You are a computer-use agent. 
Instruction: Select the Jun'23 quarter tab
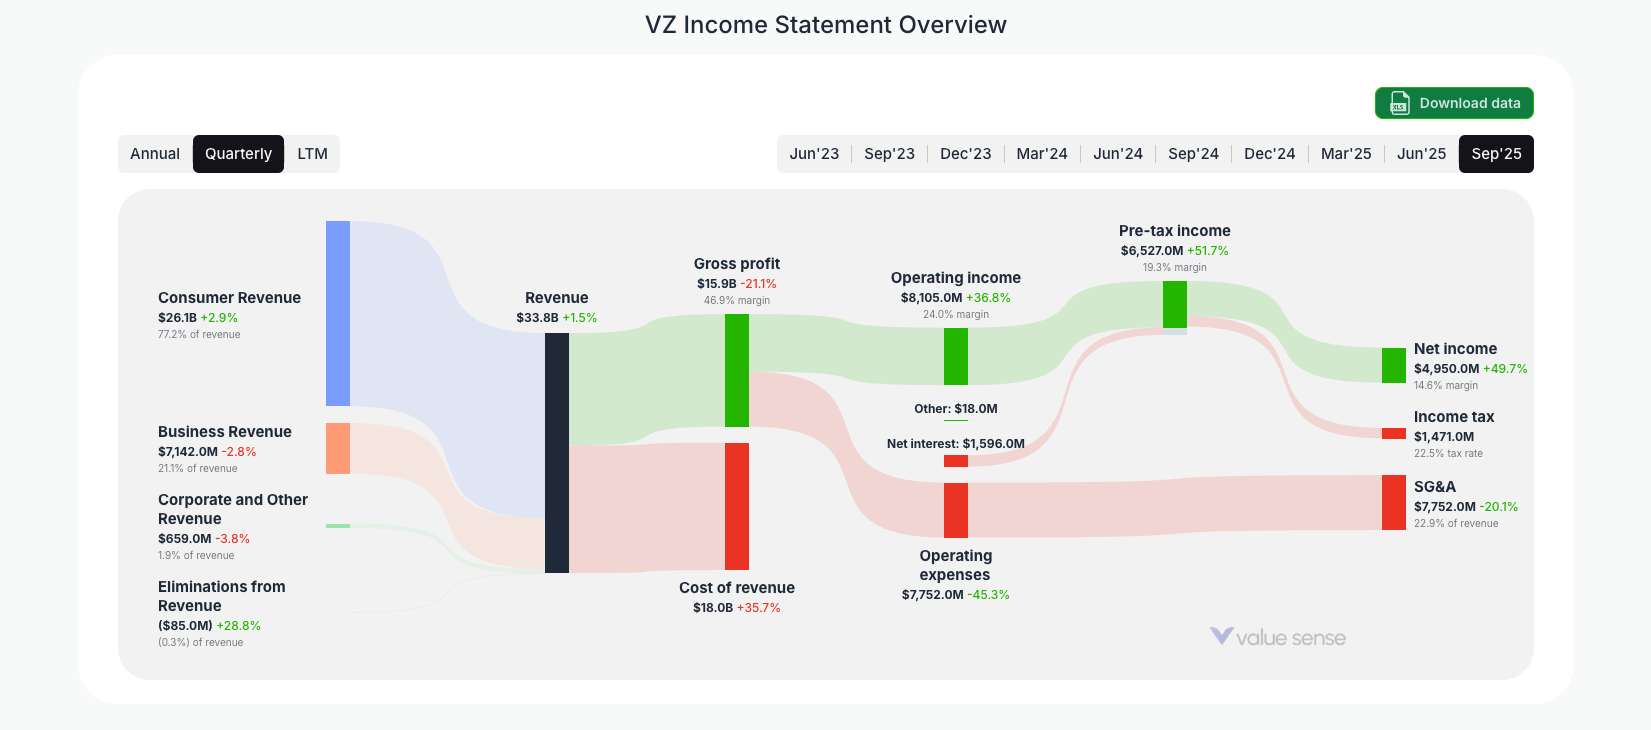pyautogui.click(x=815, y=153)
